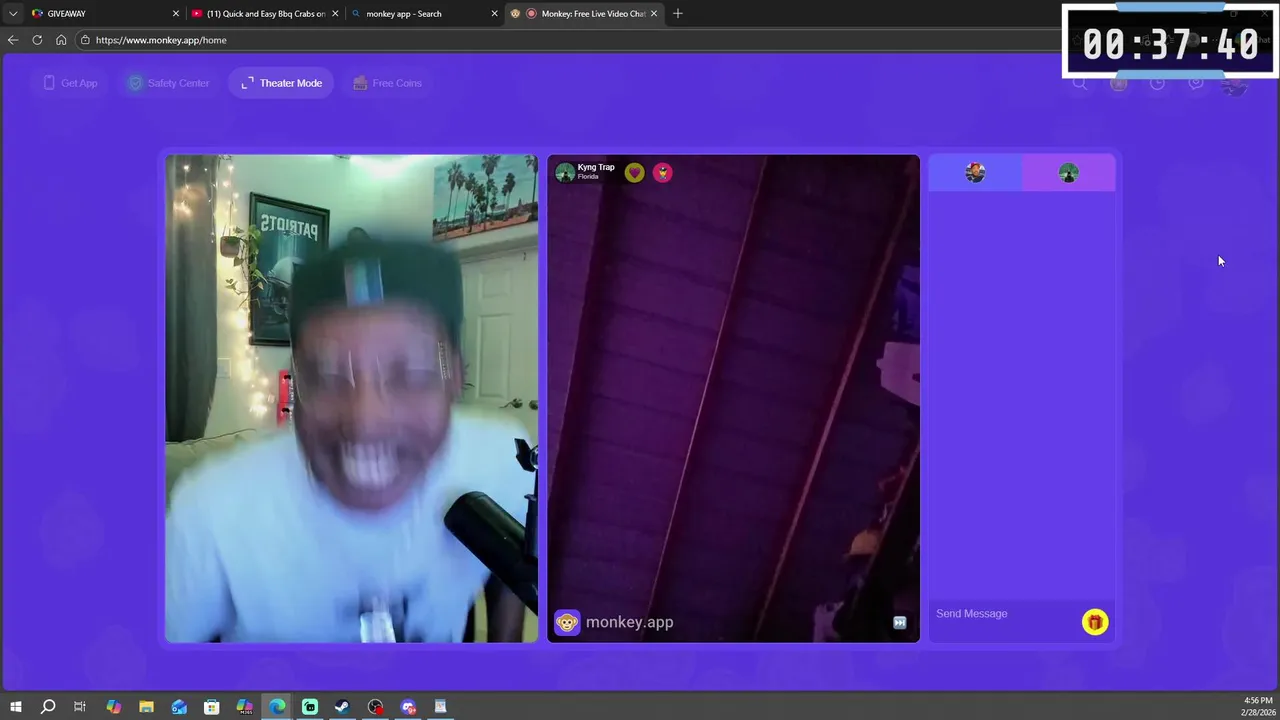
Task: Close the Bbq Crabs YouTube tab
Action: point(335,13)
